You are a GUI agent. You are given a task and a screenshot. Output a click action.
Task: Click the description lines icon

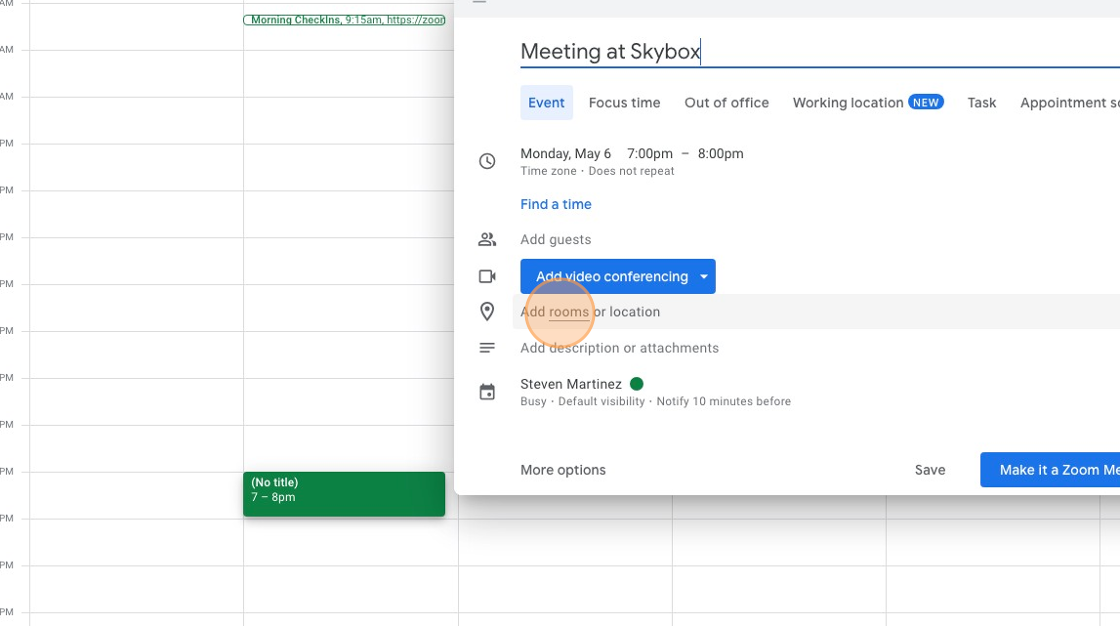tap(487, 348)
